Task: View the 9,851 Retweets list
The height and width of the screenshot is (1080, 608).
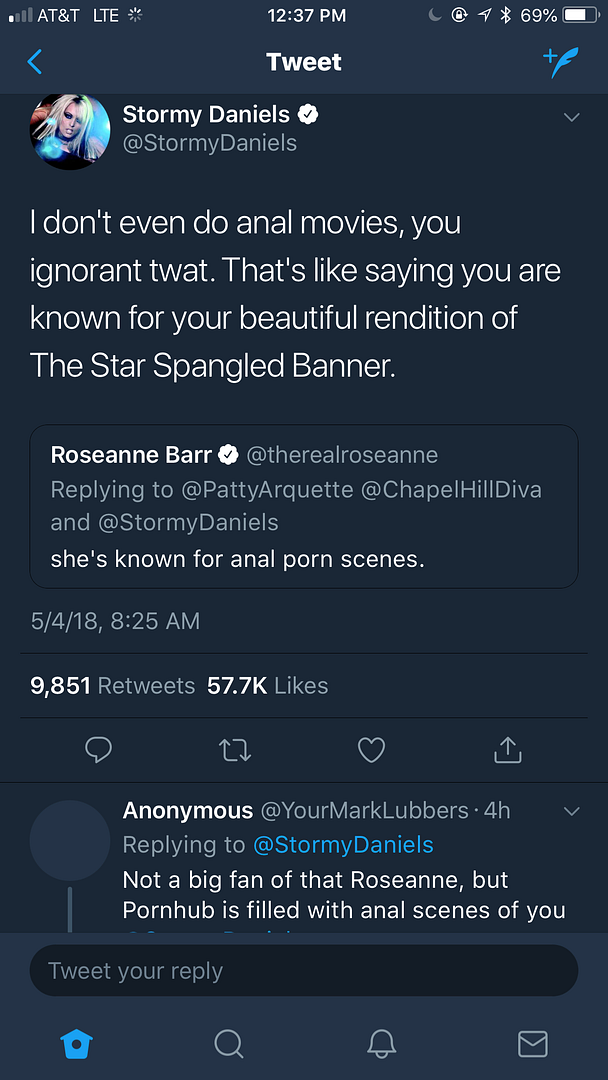Action: pos(112,686)
